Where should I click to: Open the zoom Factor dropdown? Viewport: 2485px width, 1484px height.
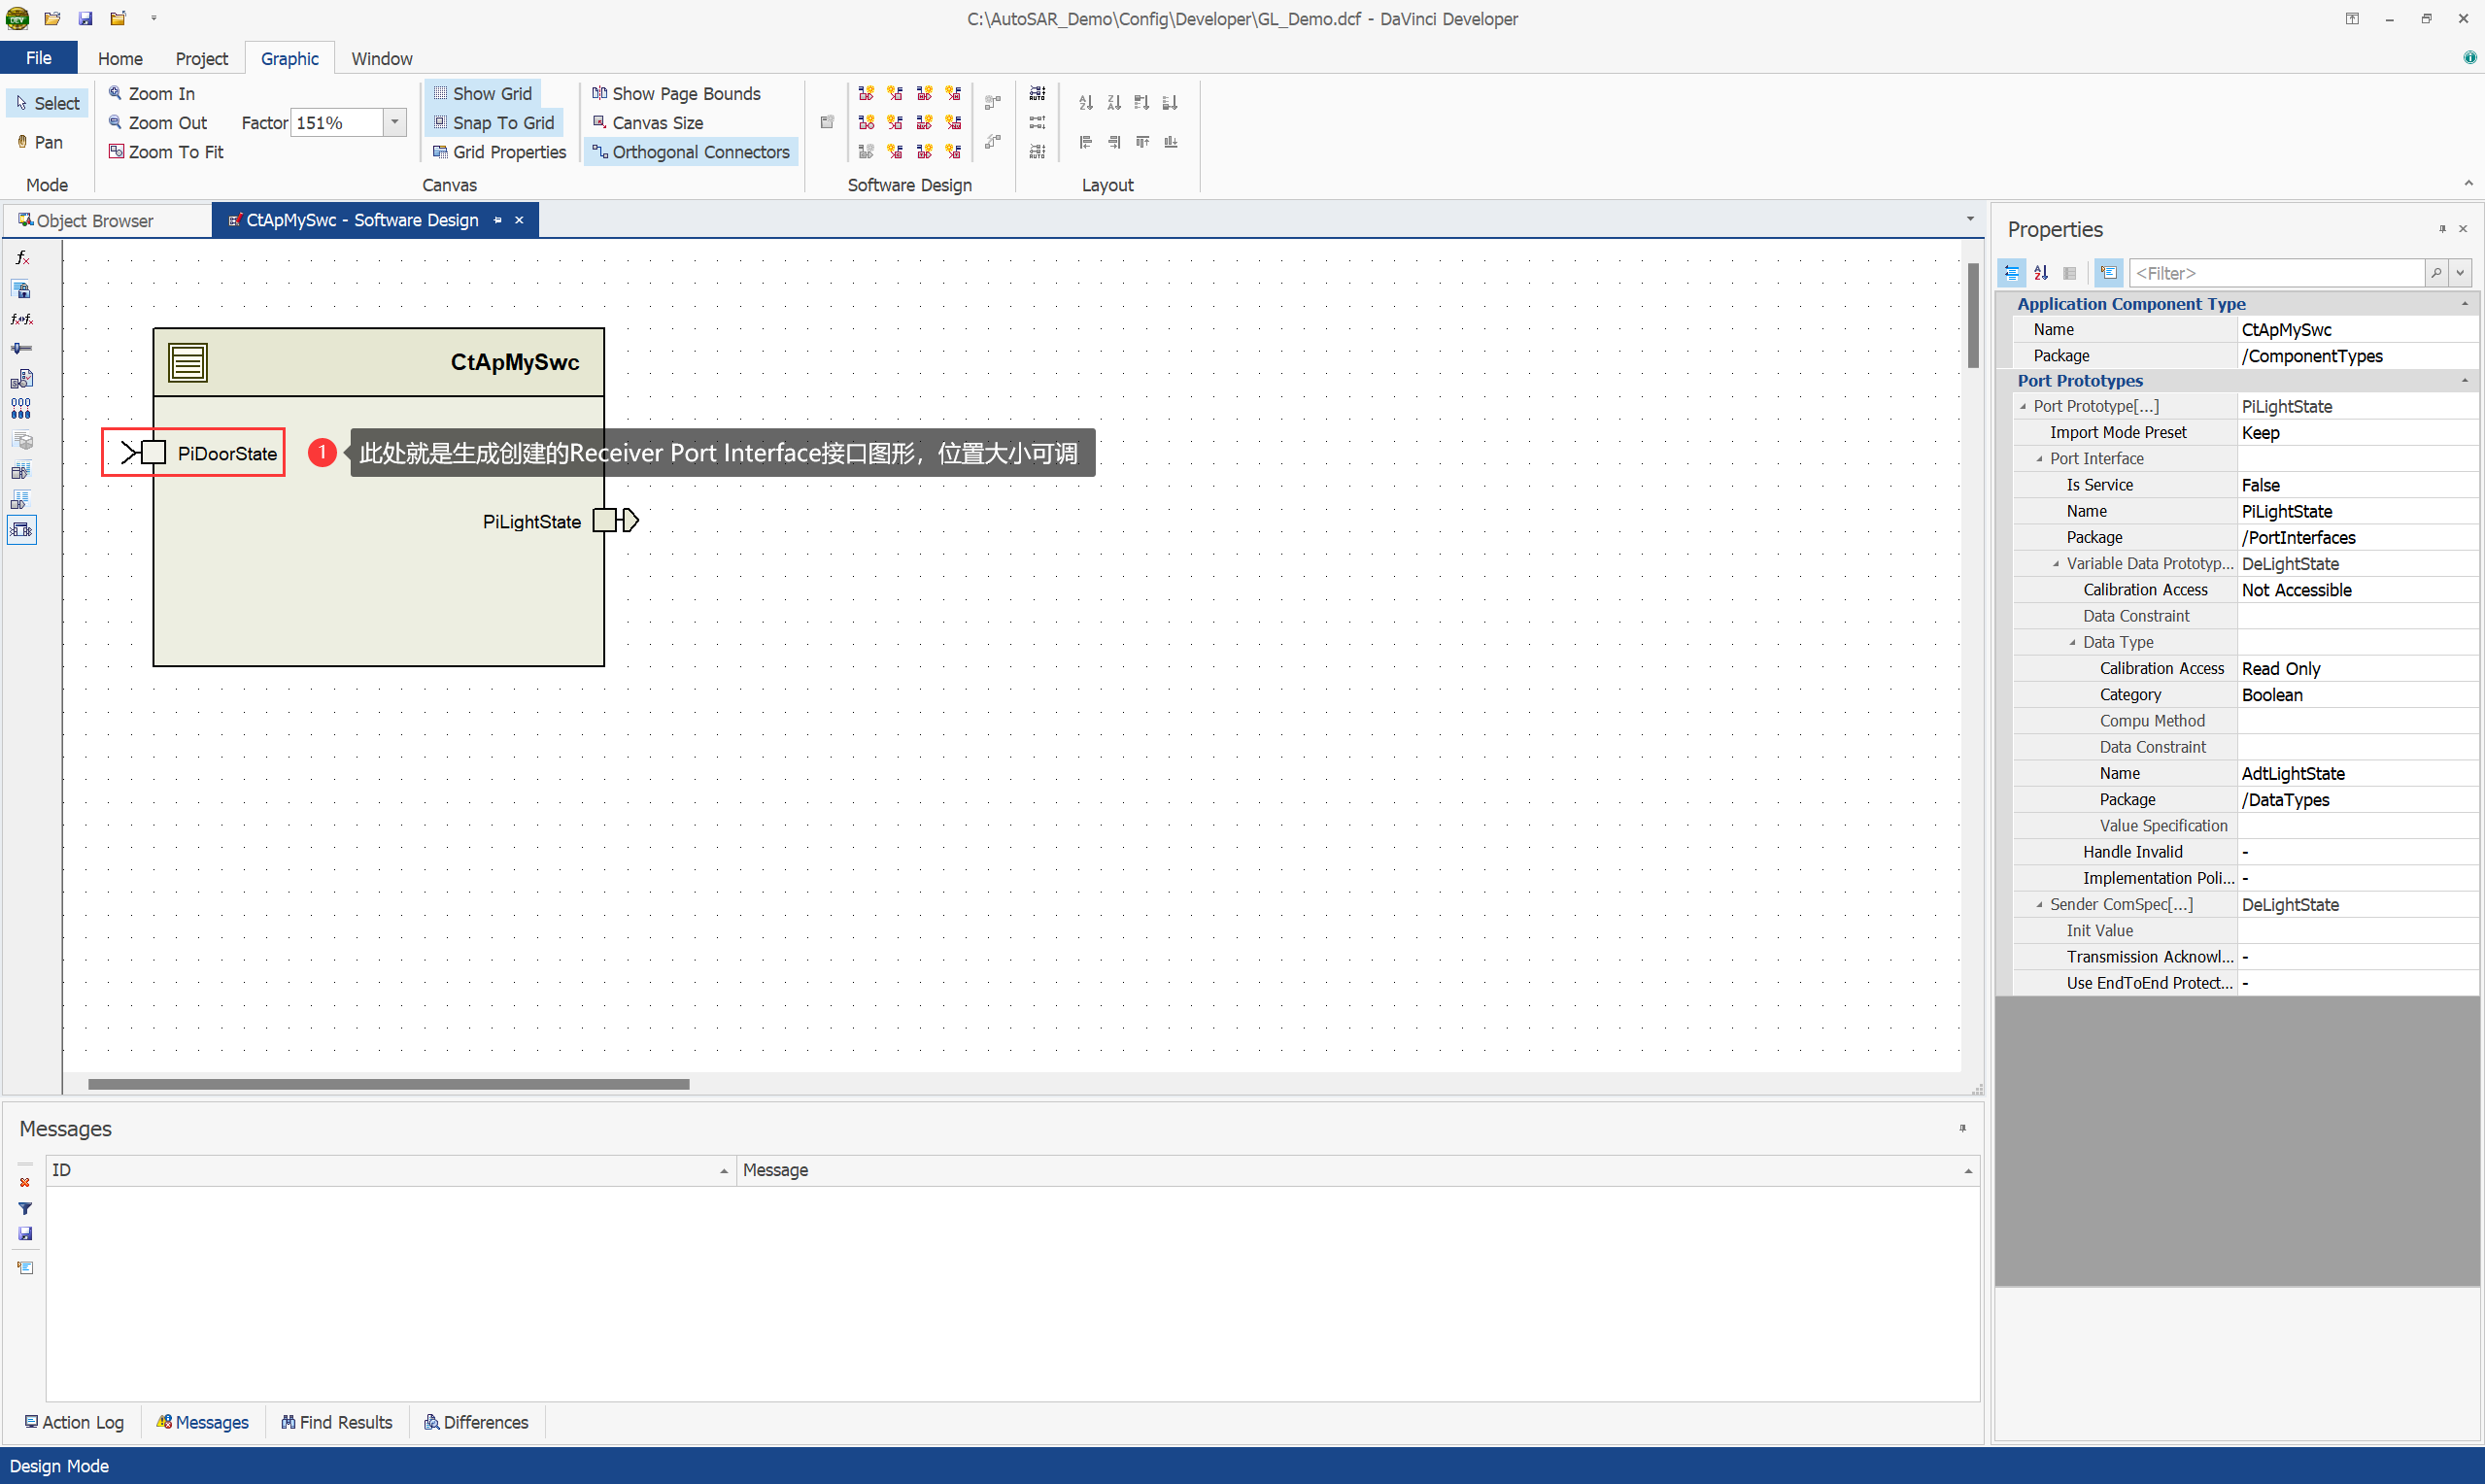[x=395, y=122]
